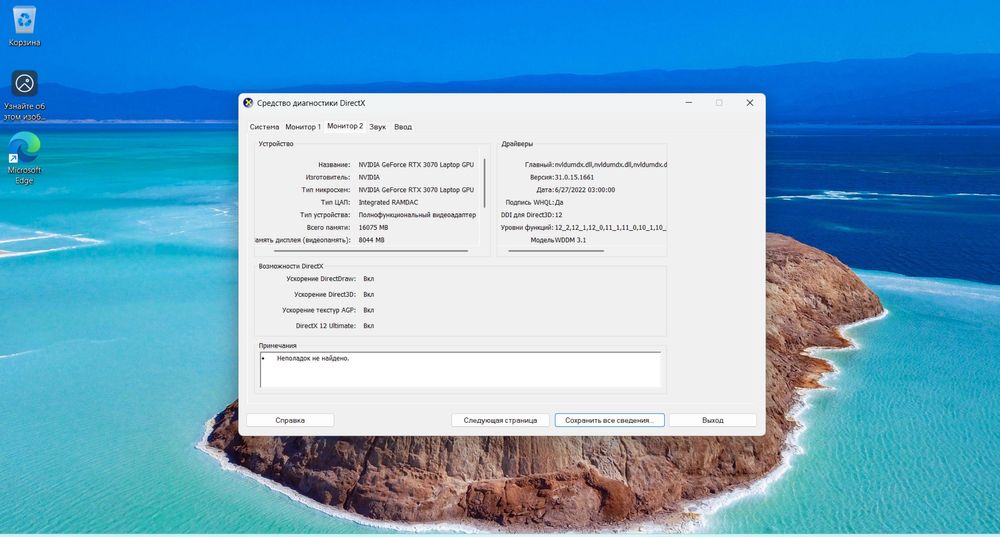Click the 'Модель WDDM 3.1' line
Viewport: 1000px width, 537px height.
(x=558, y=240)
